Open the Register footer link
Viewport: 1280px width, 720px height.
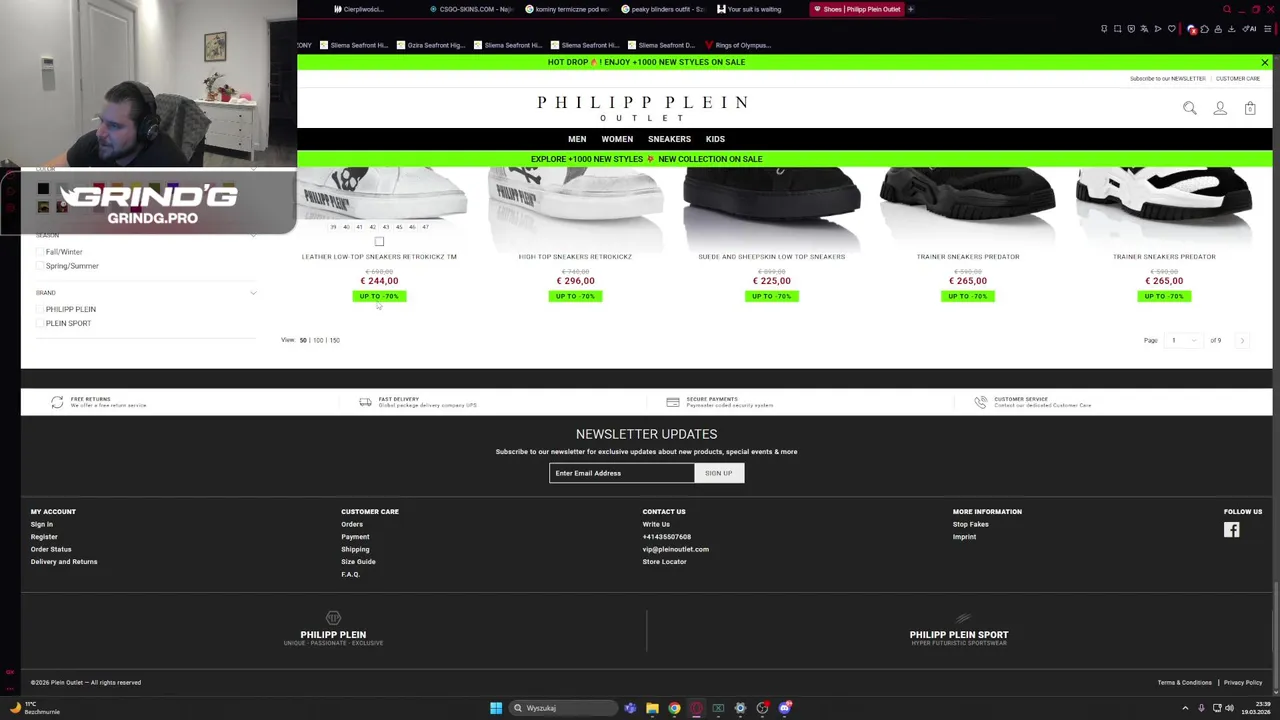[44, 537]
